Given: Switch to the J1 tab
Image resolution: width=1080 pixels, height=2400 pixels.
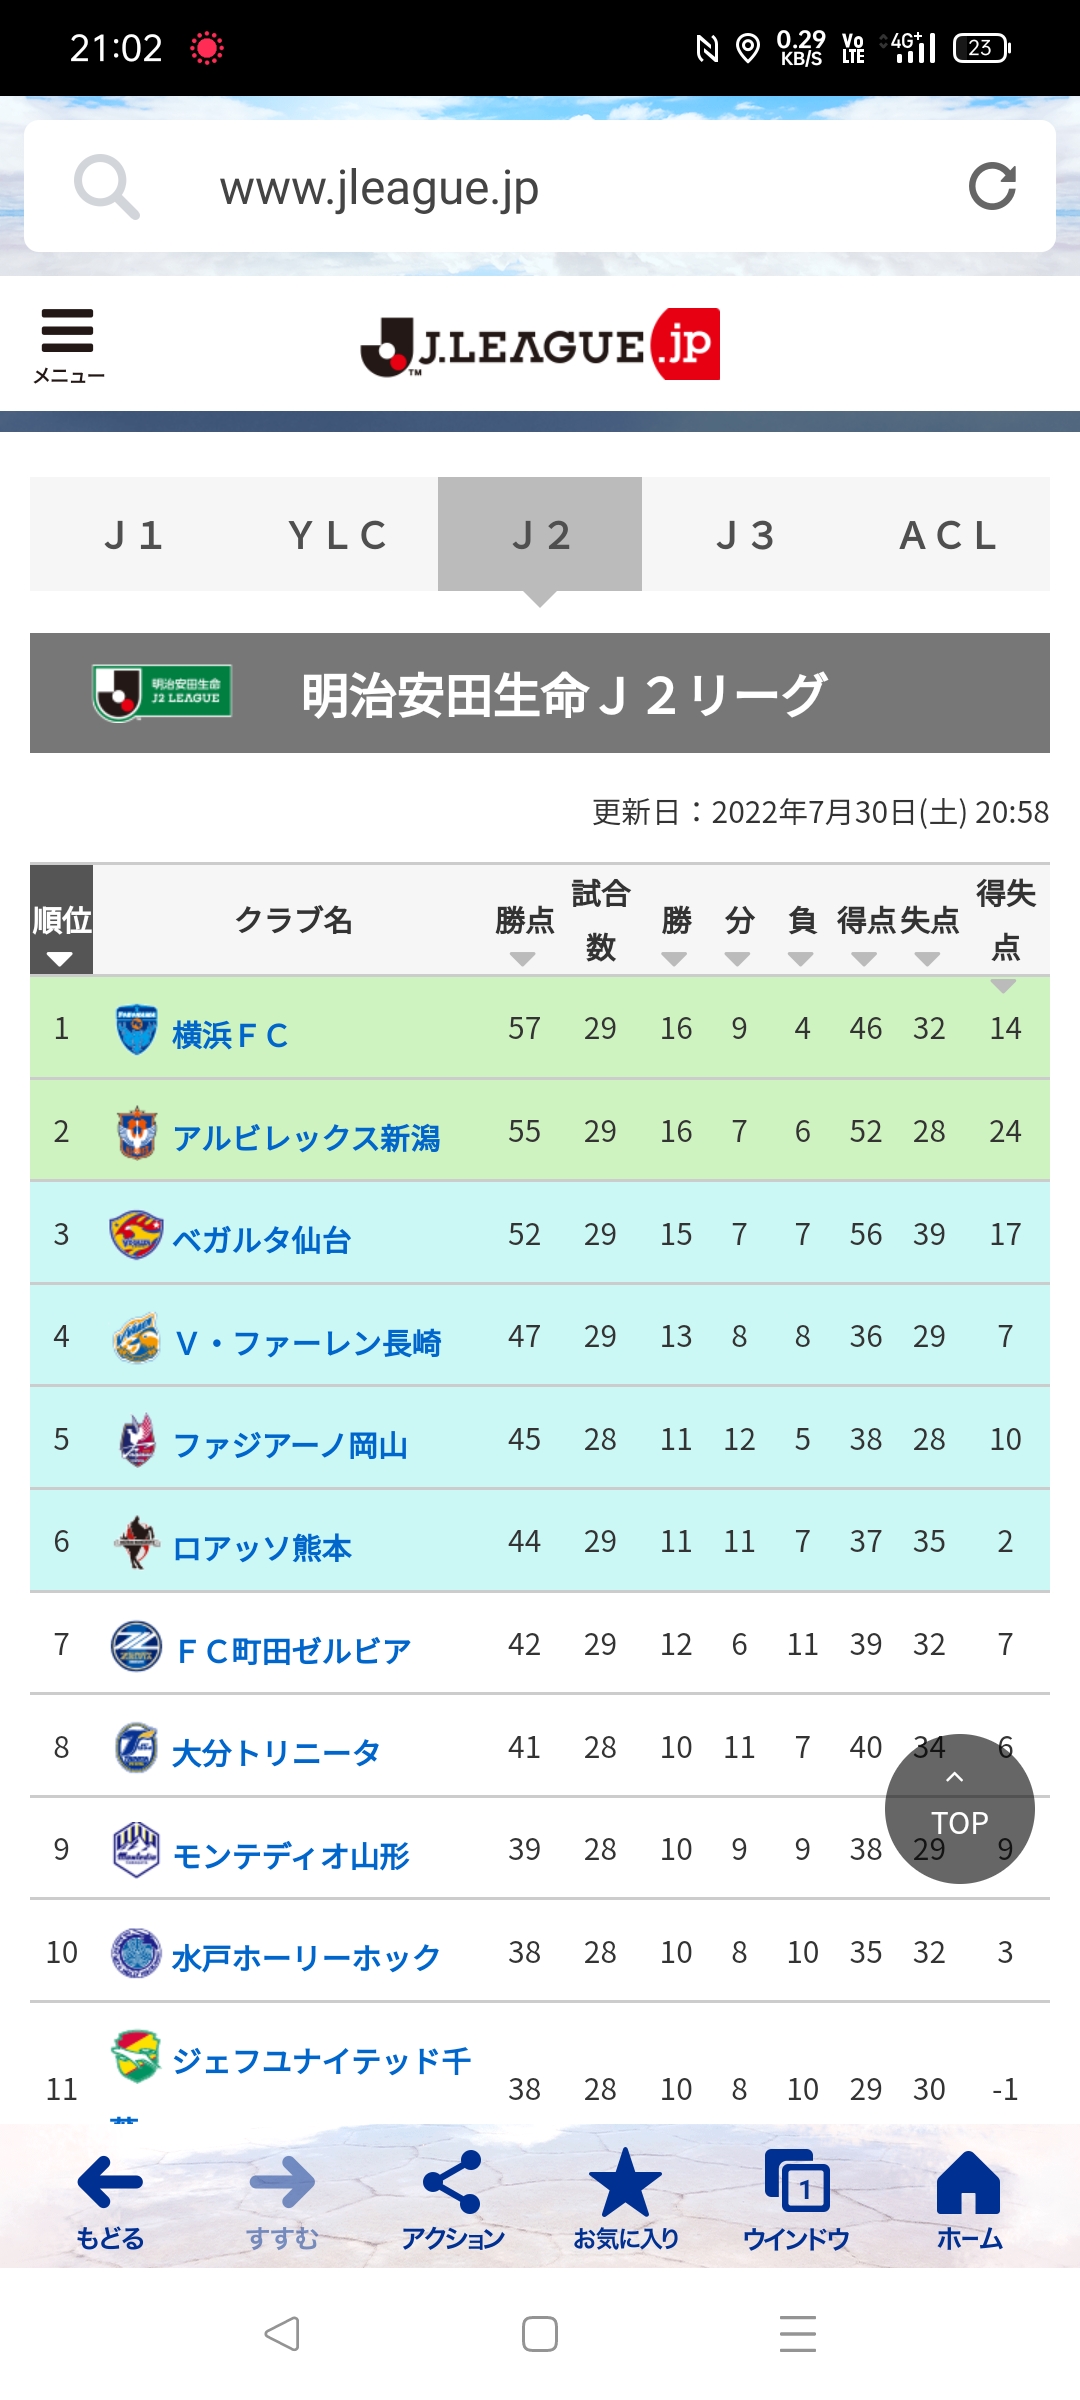Looking at the screenshot, I should point(133,535).
